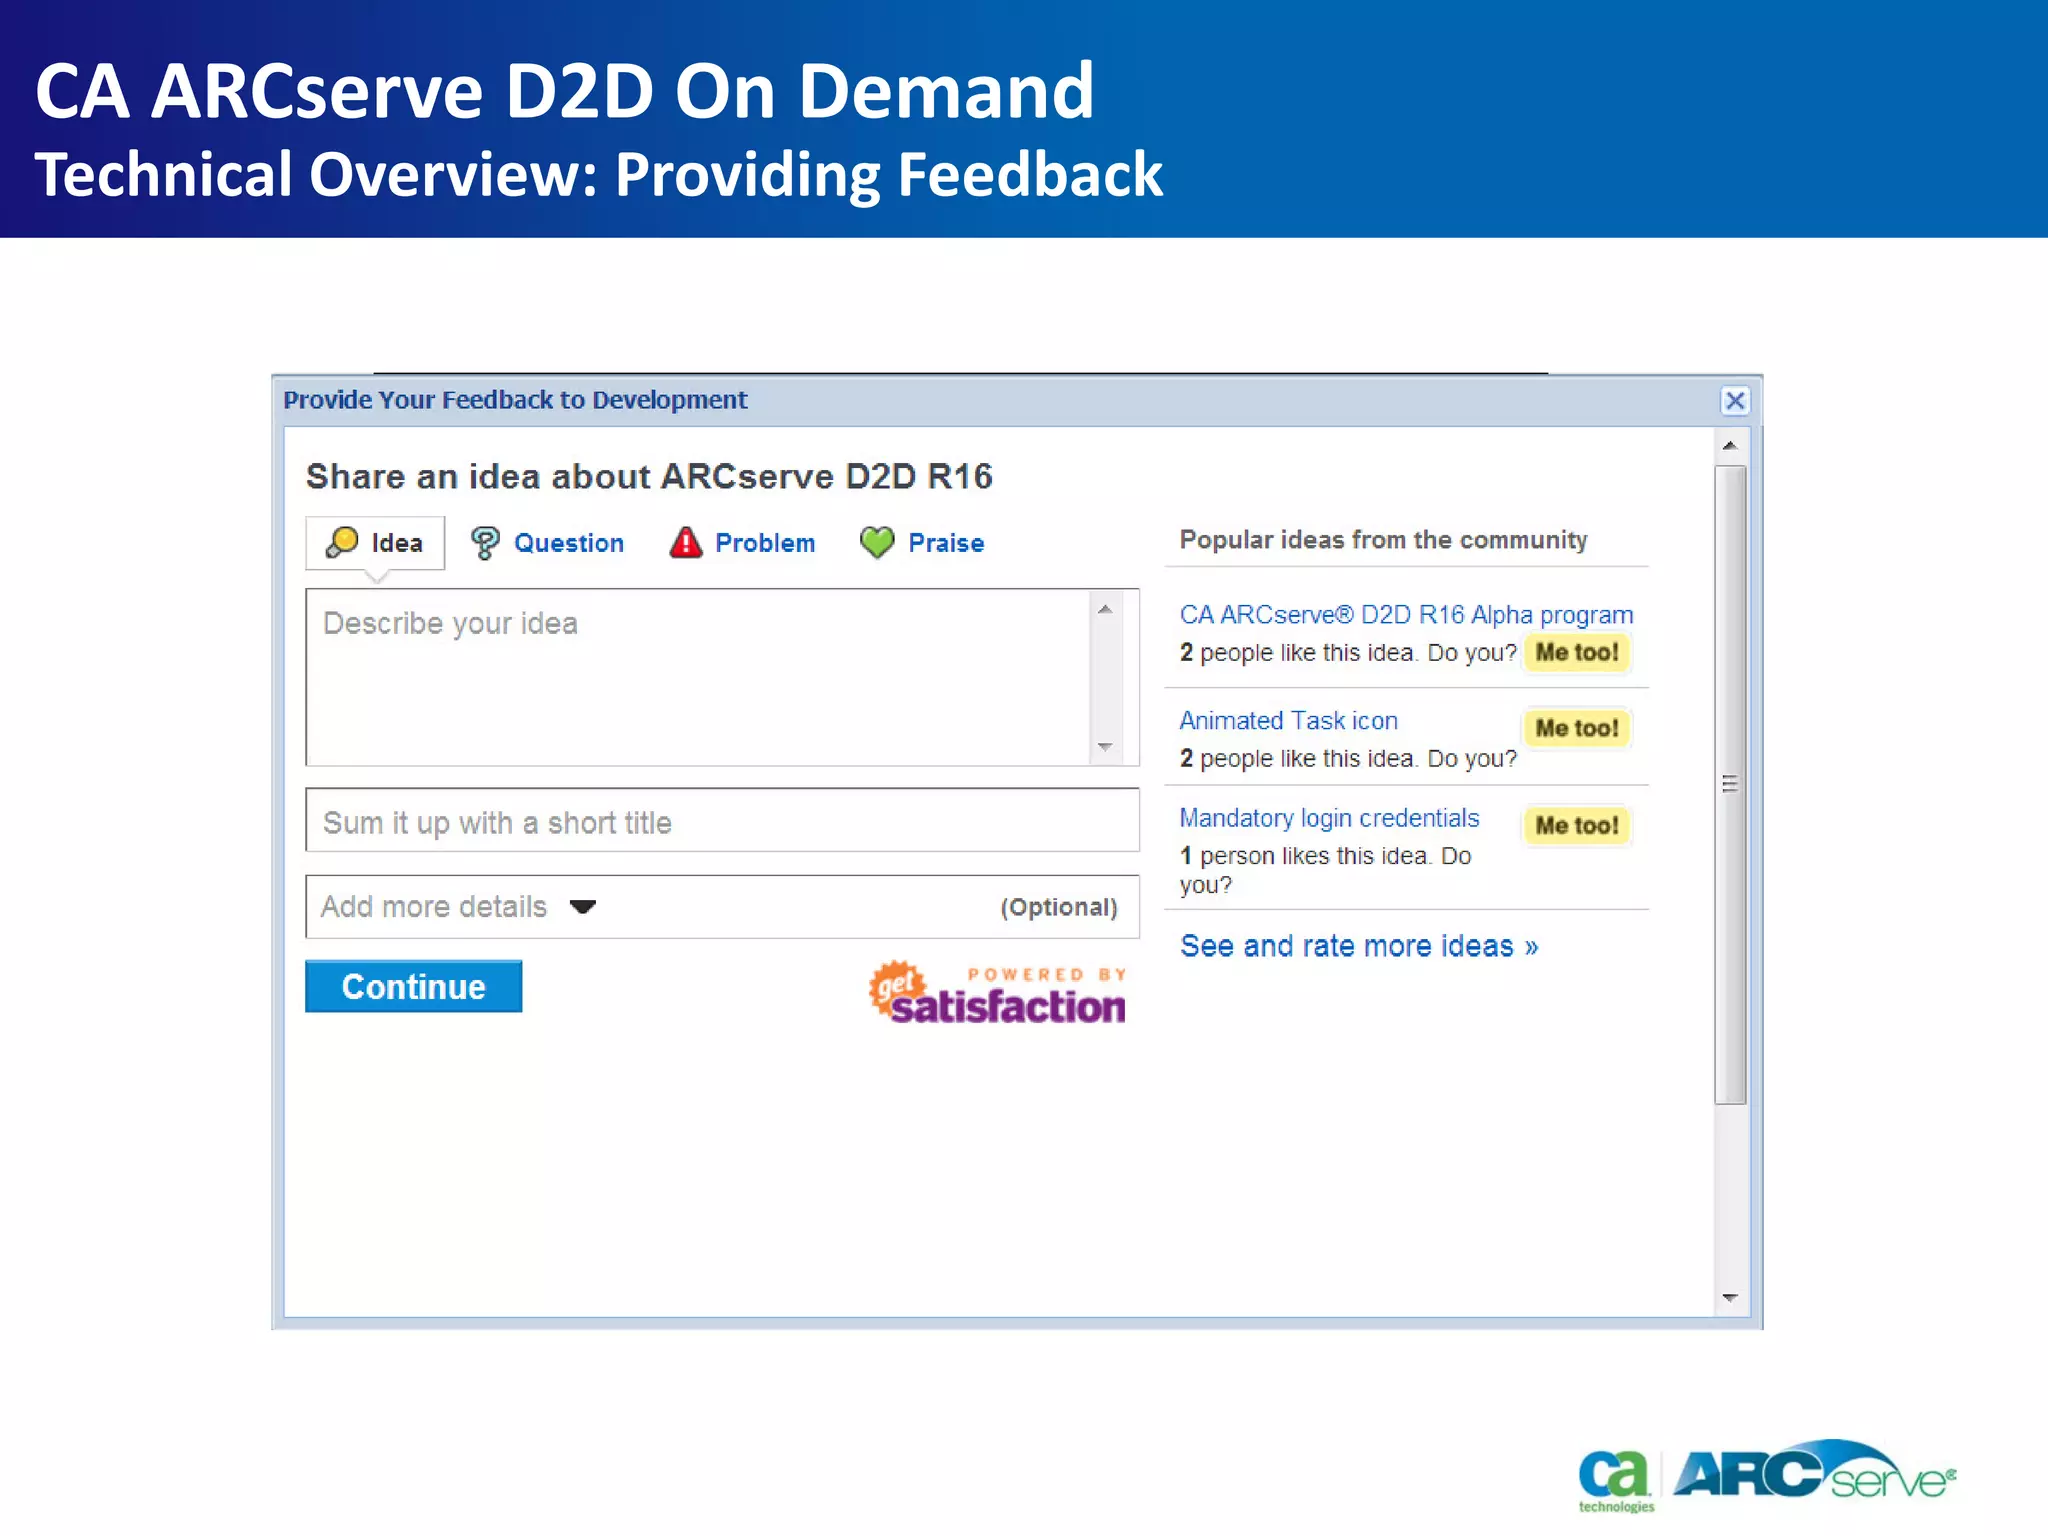Click the dialog scrollbar up arrow
The height and width of the screenshot is (1536, 2048).
tap(1730, 446)
